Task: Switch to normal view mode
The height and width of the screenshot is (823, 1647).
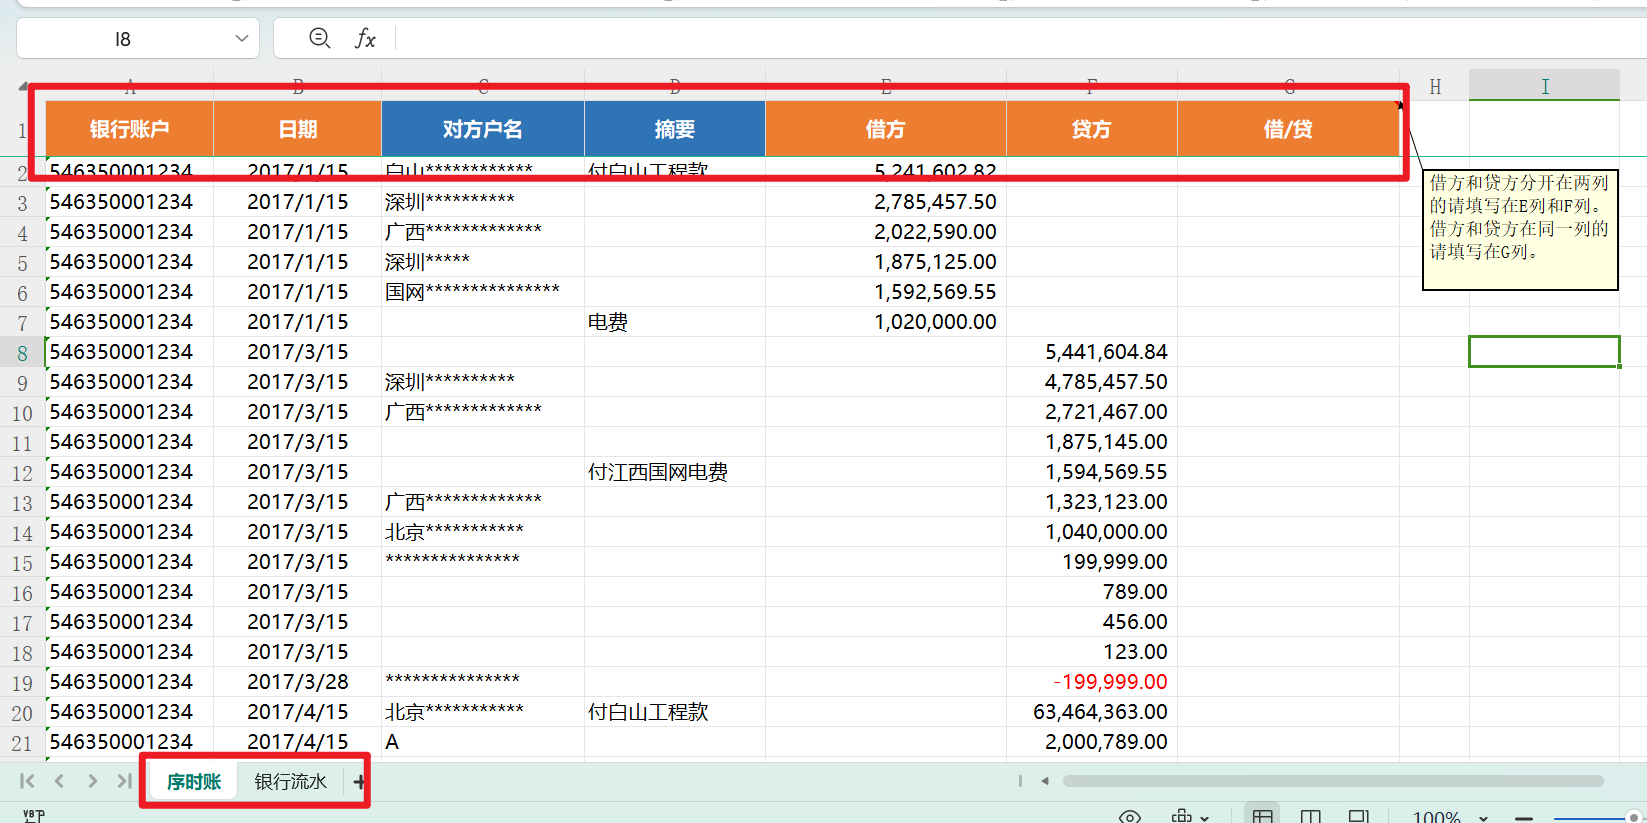Action: pos(1263,817)
